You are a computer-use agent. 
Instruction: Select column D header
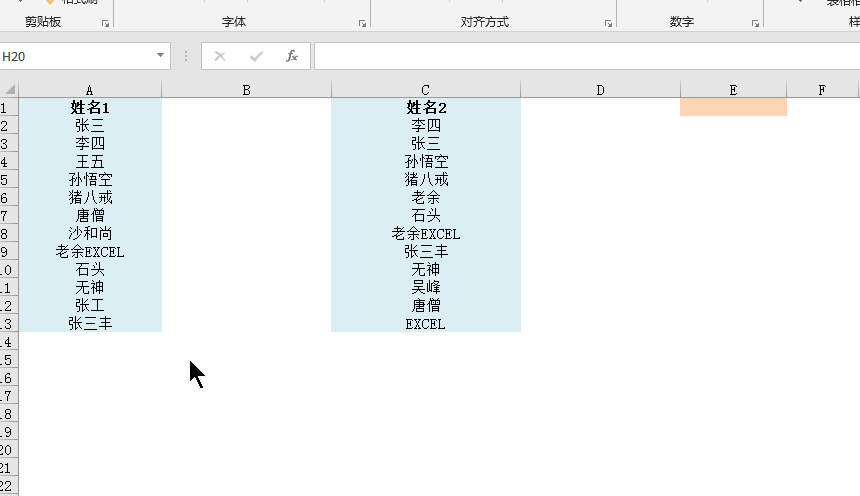click(601, 89)
